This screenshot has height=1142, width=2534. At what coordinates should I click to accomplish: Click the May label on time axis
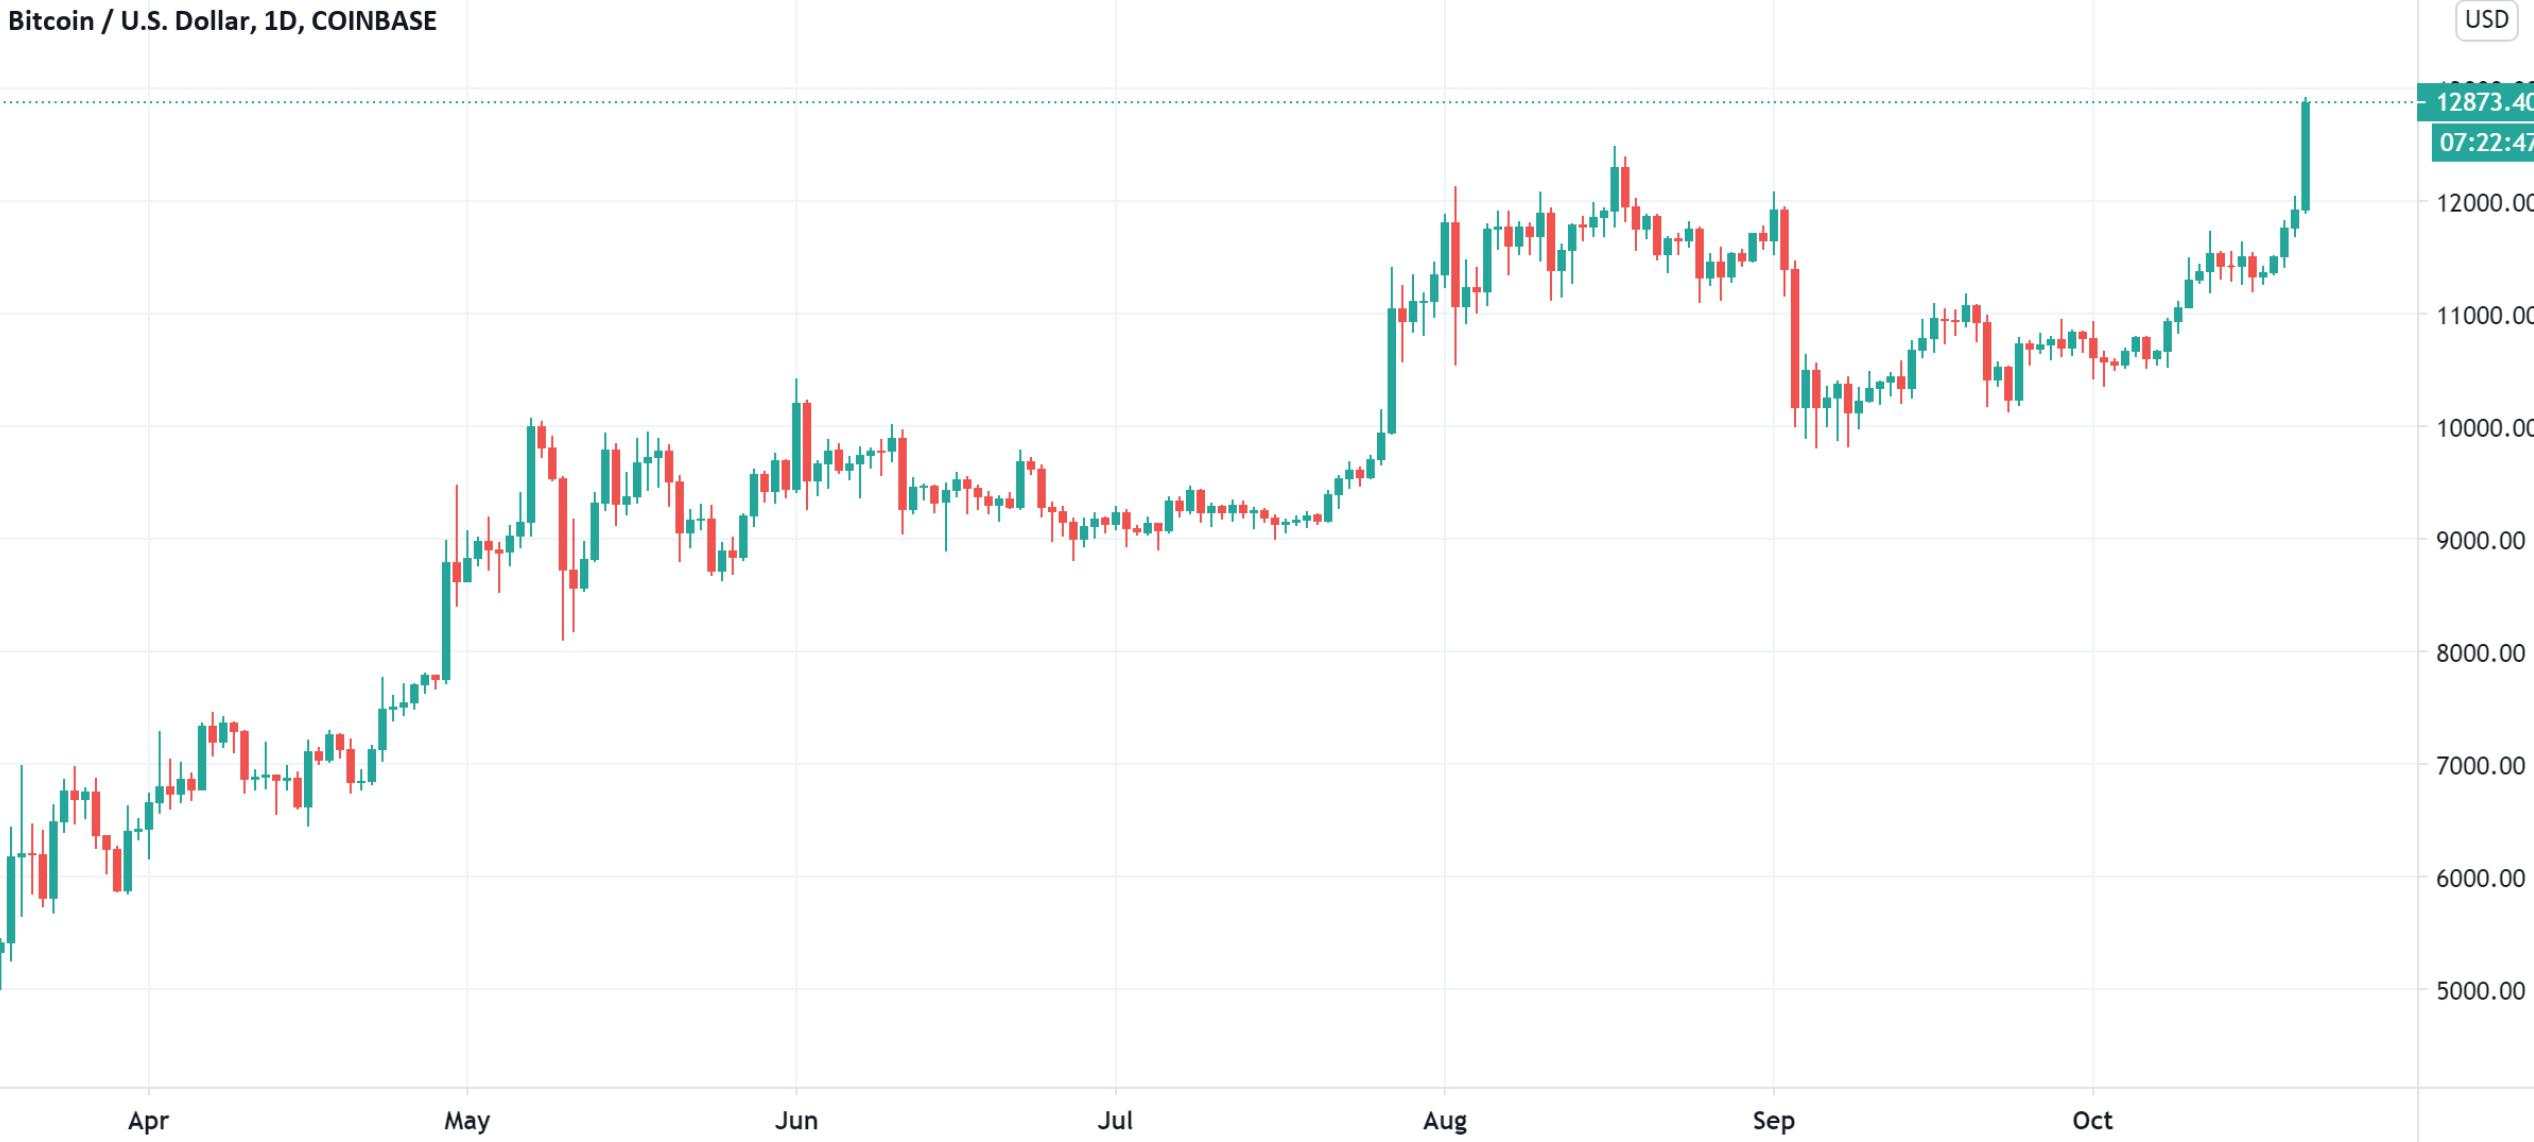pyautogui.click(x=467, y=1121)
